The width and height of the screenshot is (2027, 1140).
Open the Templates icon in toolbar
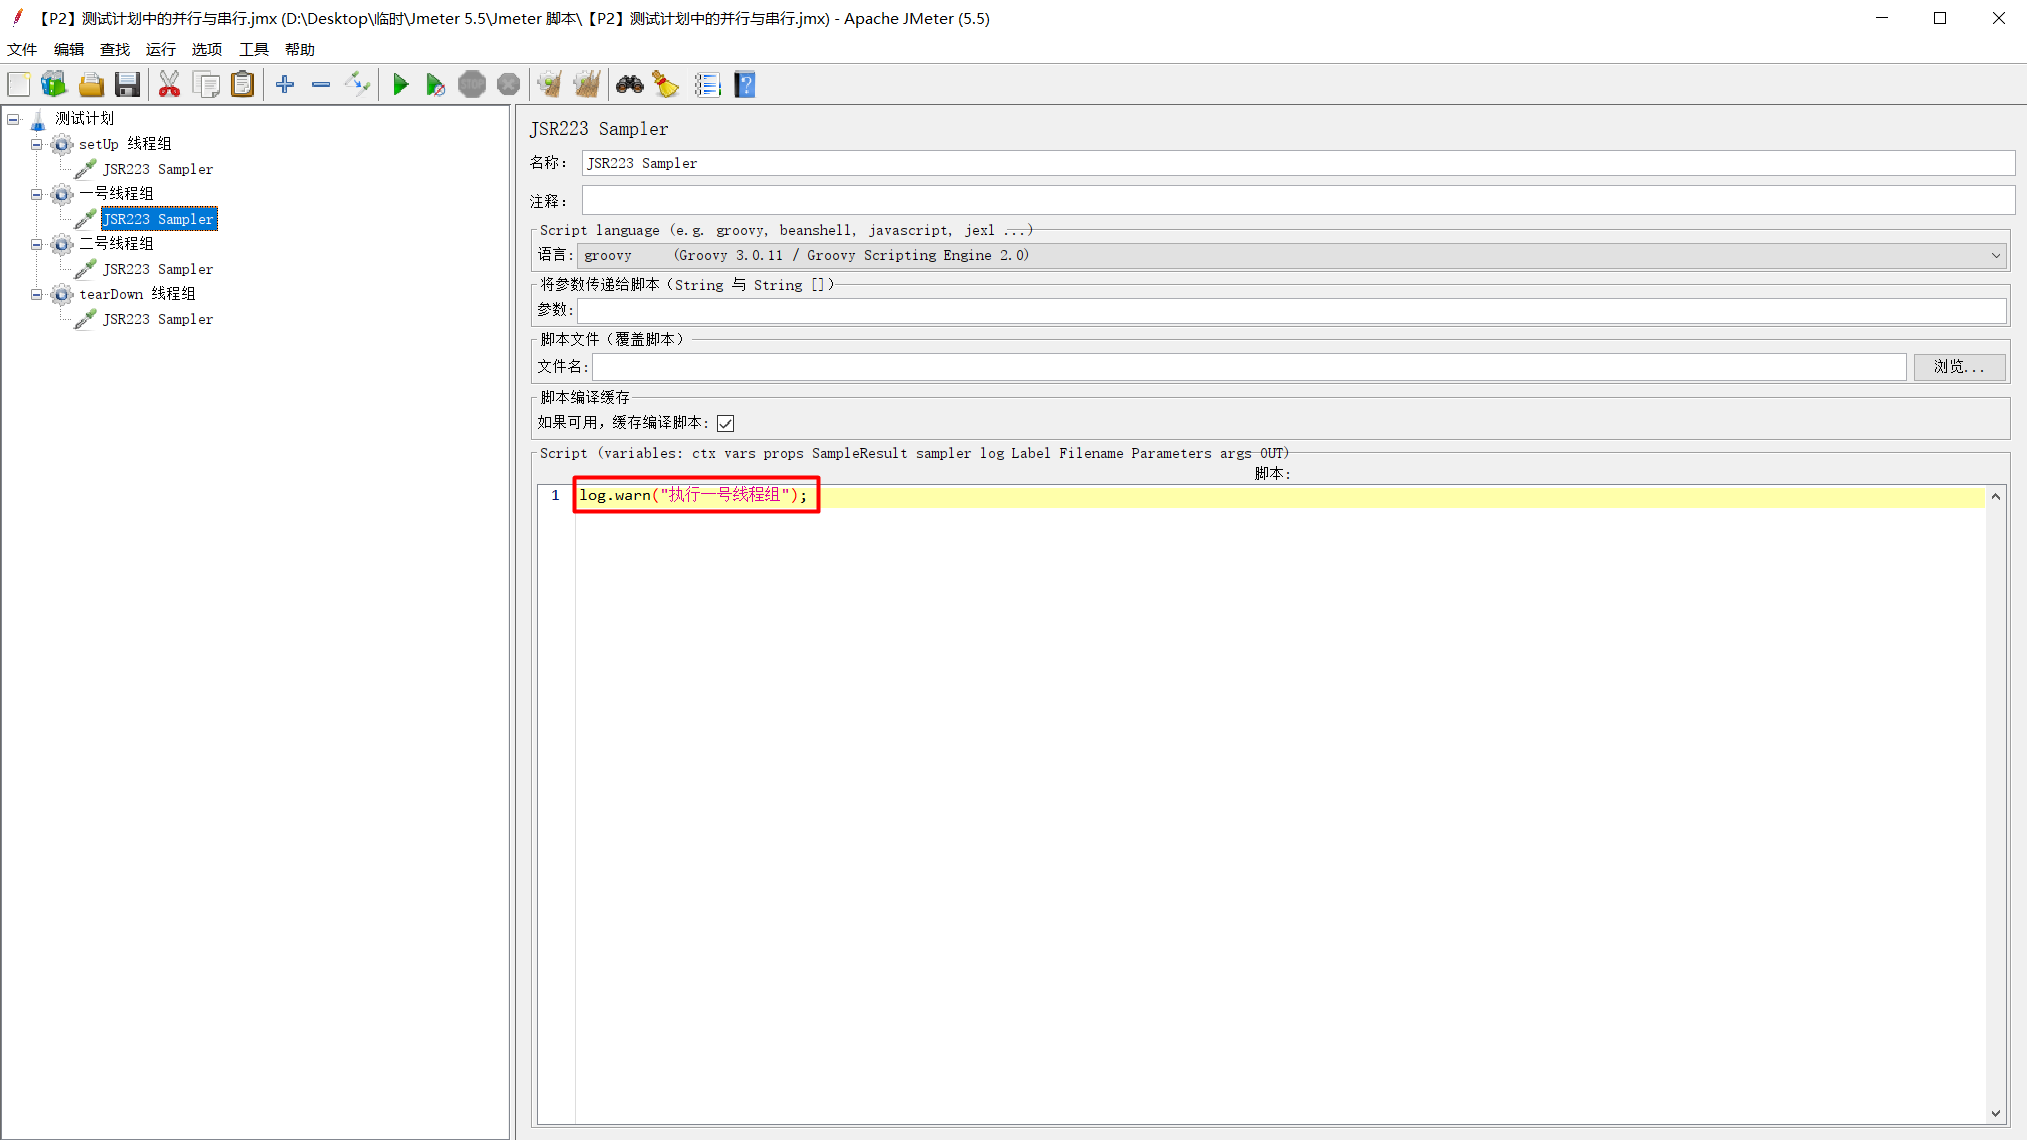click(x=54, y=85)
